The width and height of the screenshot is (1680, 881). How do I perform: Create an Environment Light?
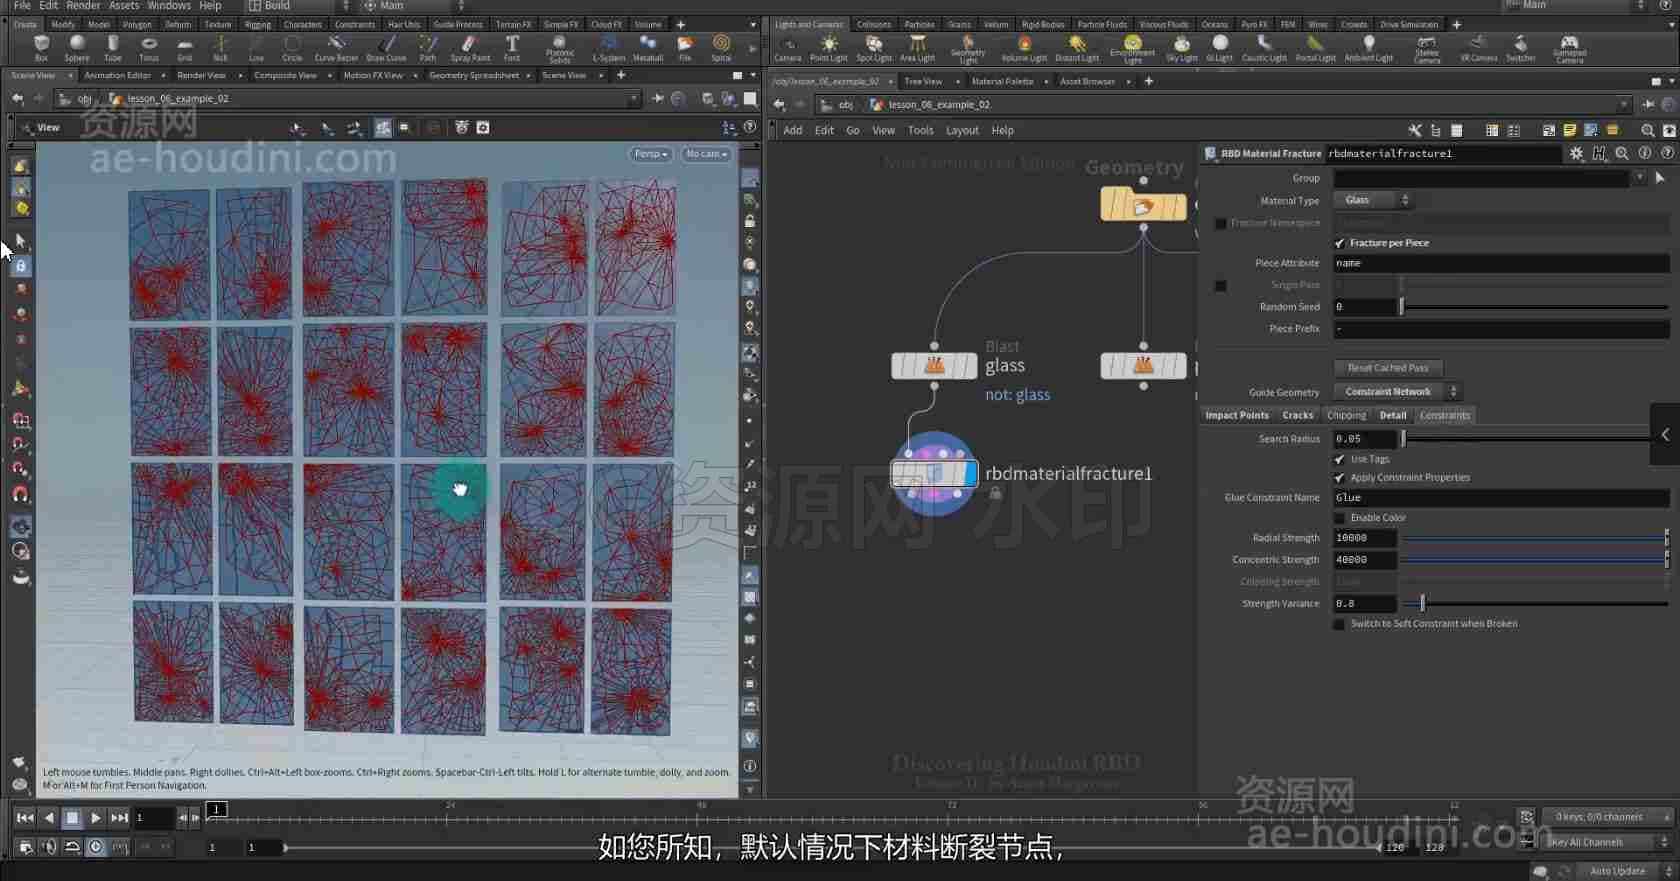tap(1132, 49)
